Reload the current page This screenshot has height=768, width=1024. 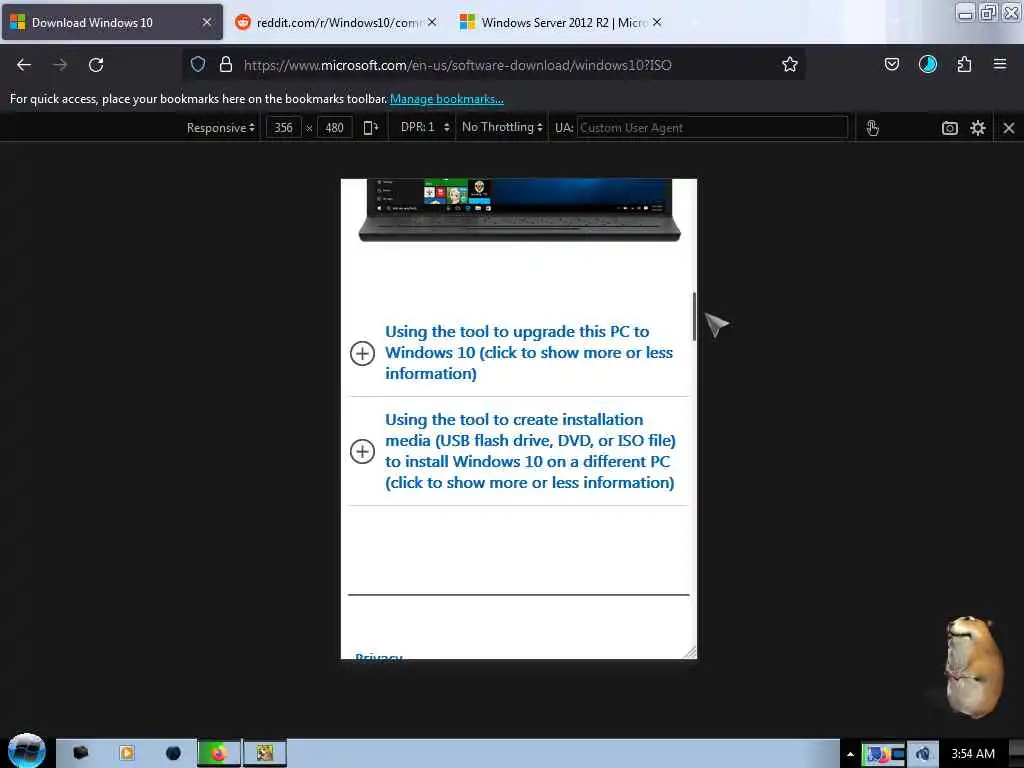click(x=96, y=65)
